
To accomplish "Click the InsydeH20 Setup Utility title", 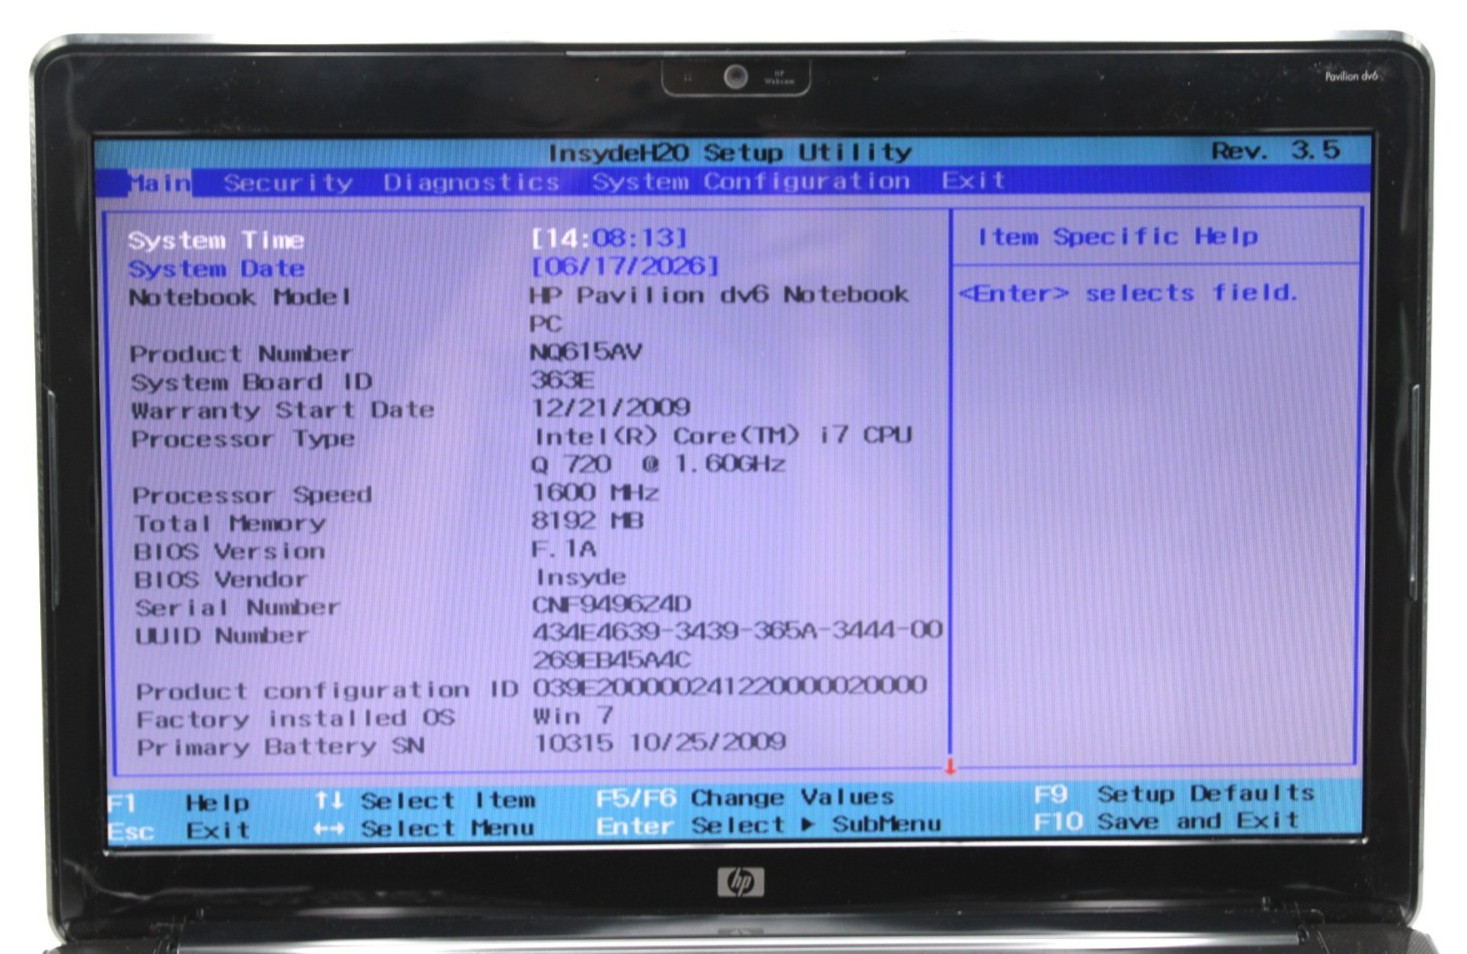I will tap(730, 153).
